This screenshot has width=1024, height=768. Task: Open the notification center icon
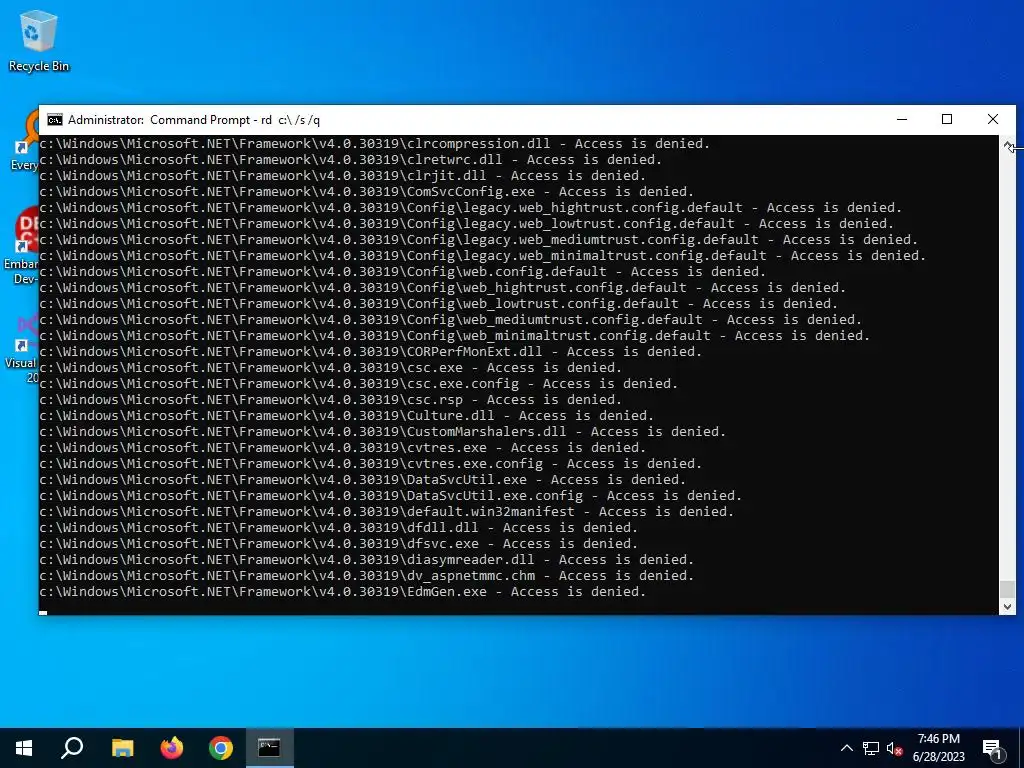pyautogui.click(x=993, y=748)
